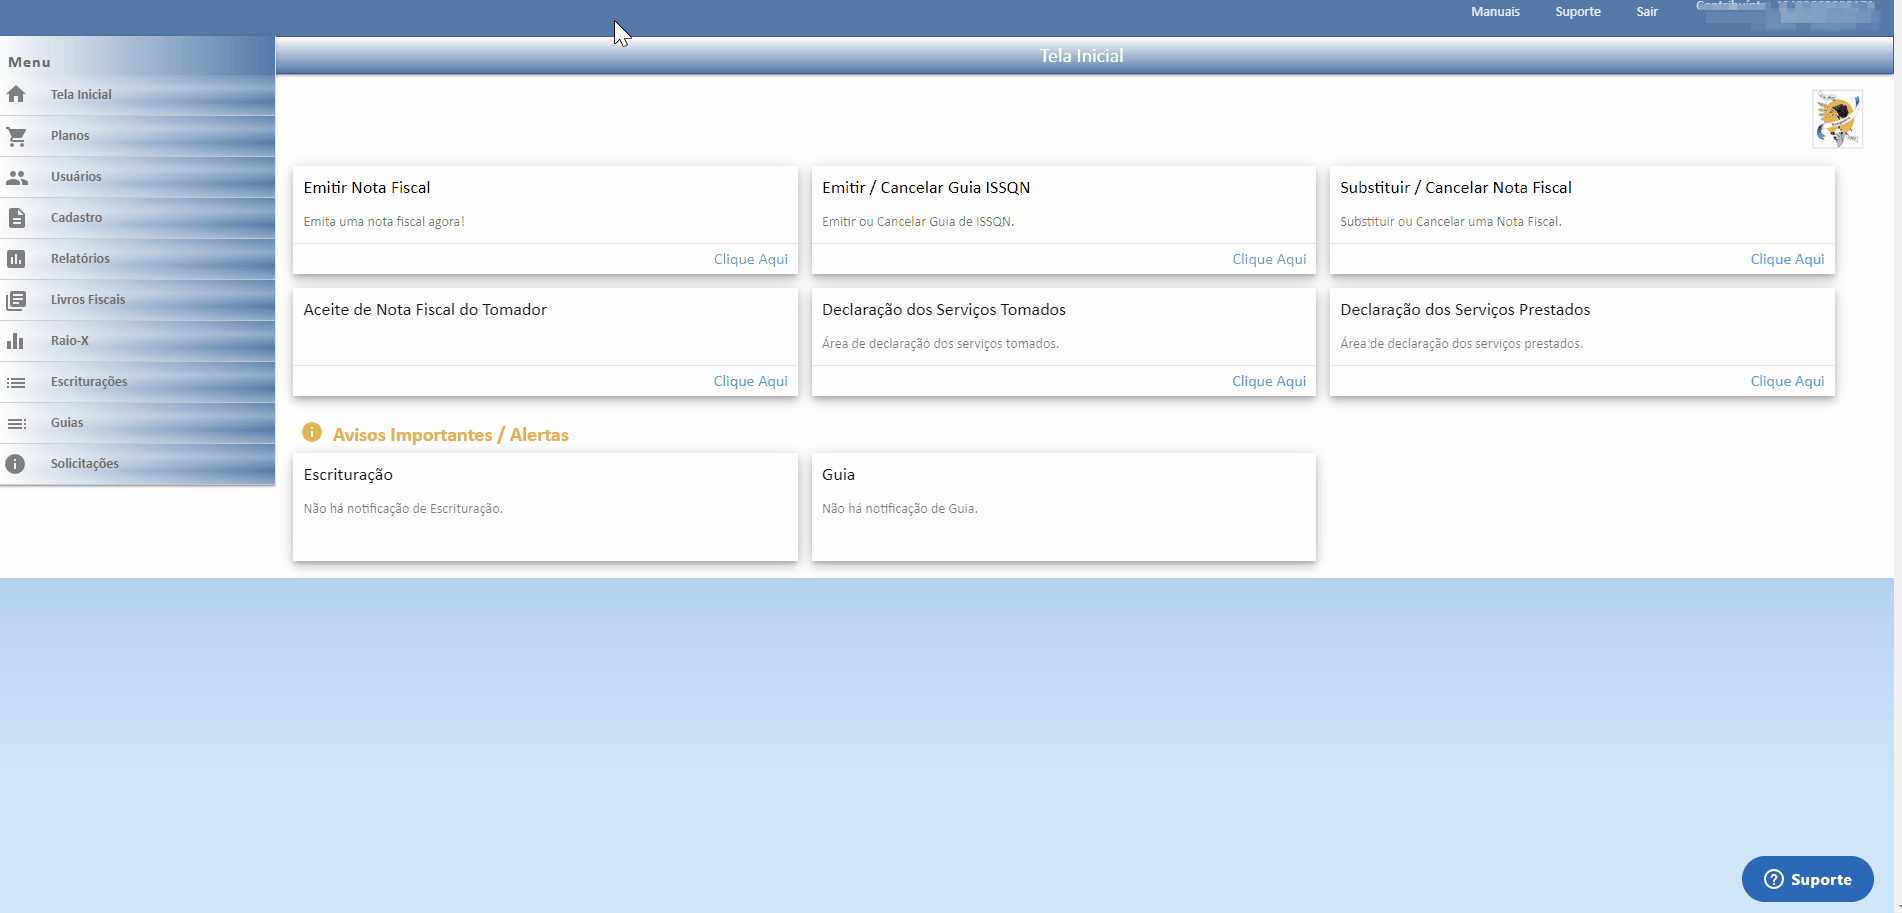This screenshot has width=1902, height=913.
Task: Click 'Clique Aqui' under Aceite de Nota Fiscal do Tomador
Action: (x=750, y=381)
